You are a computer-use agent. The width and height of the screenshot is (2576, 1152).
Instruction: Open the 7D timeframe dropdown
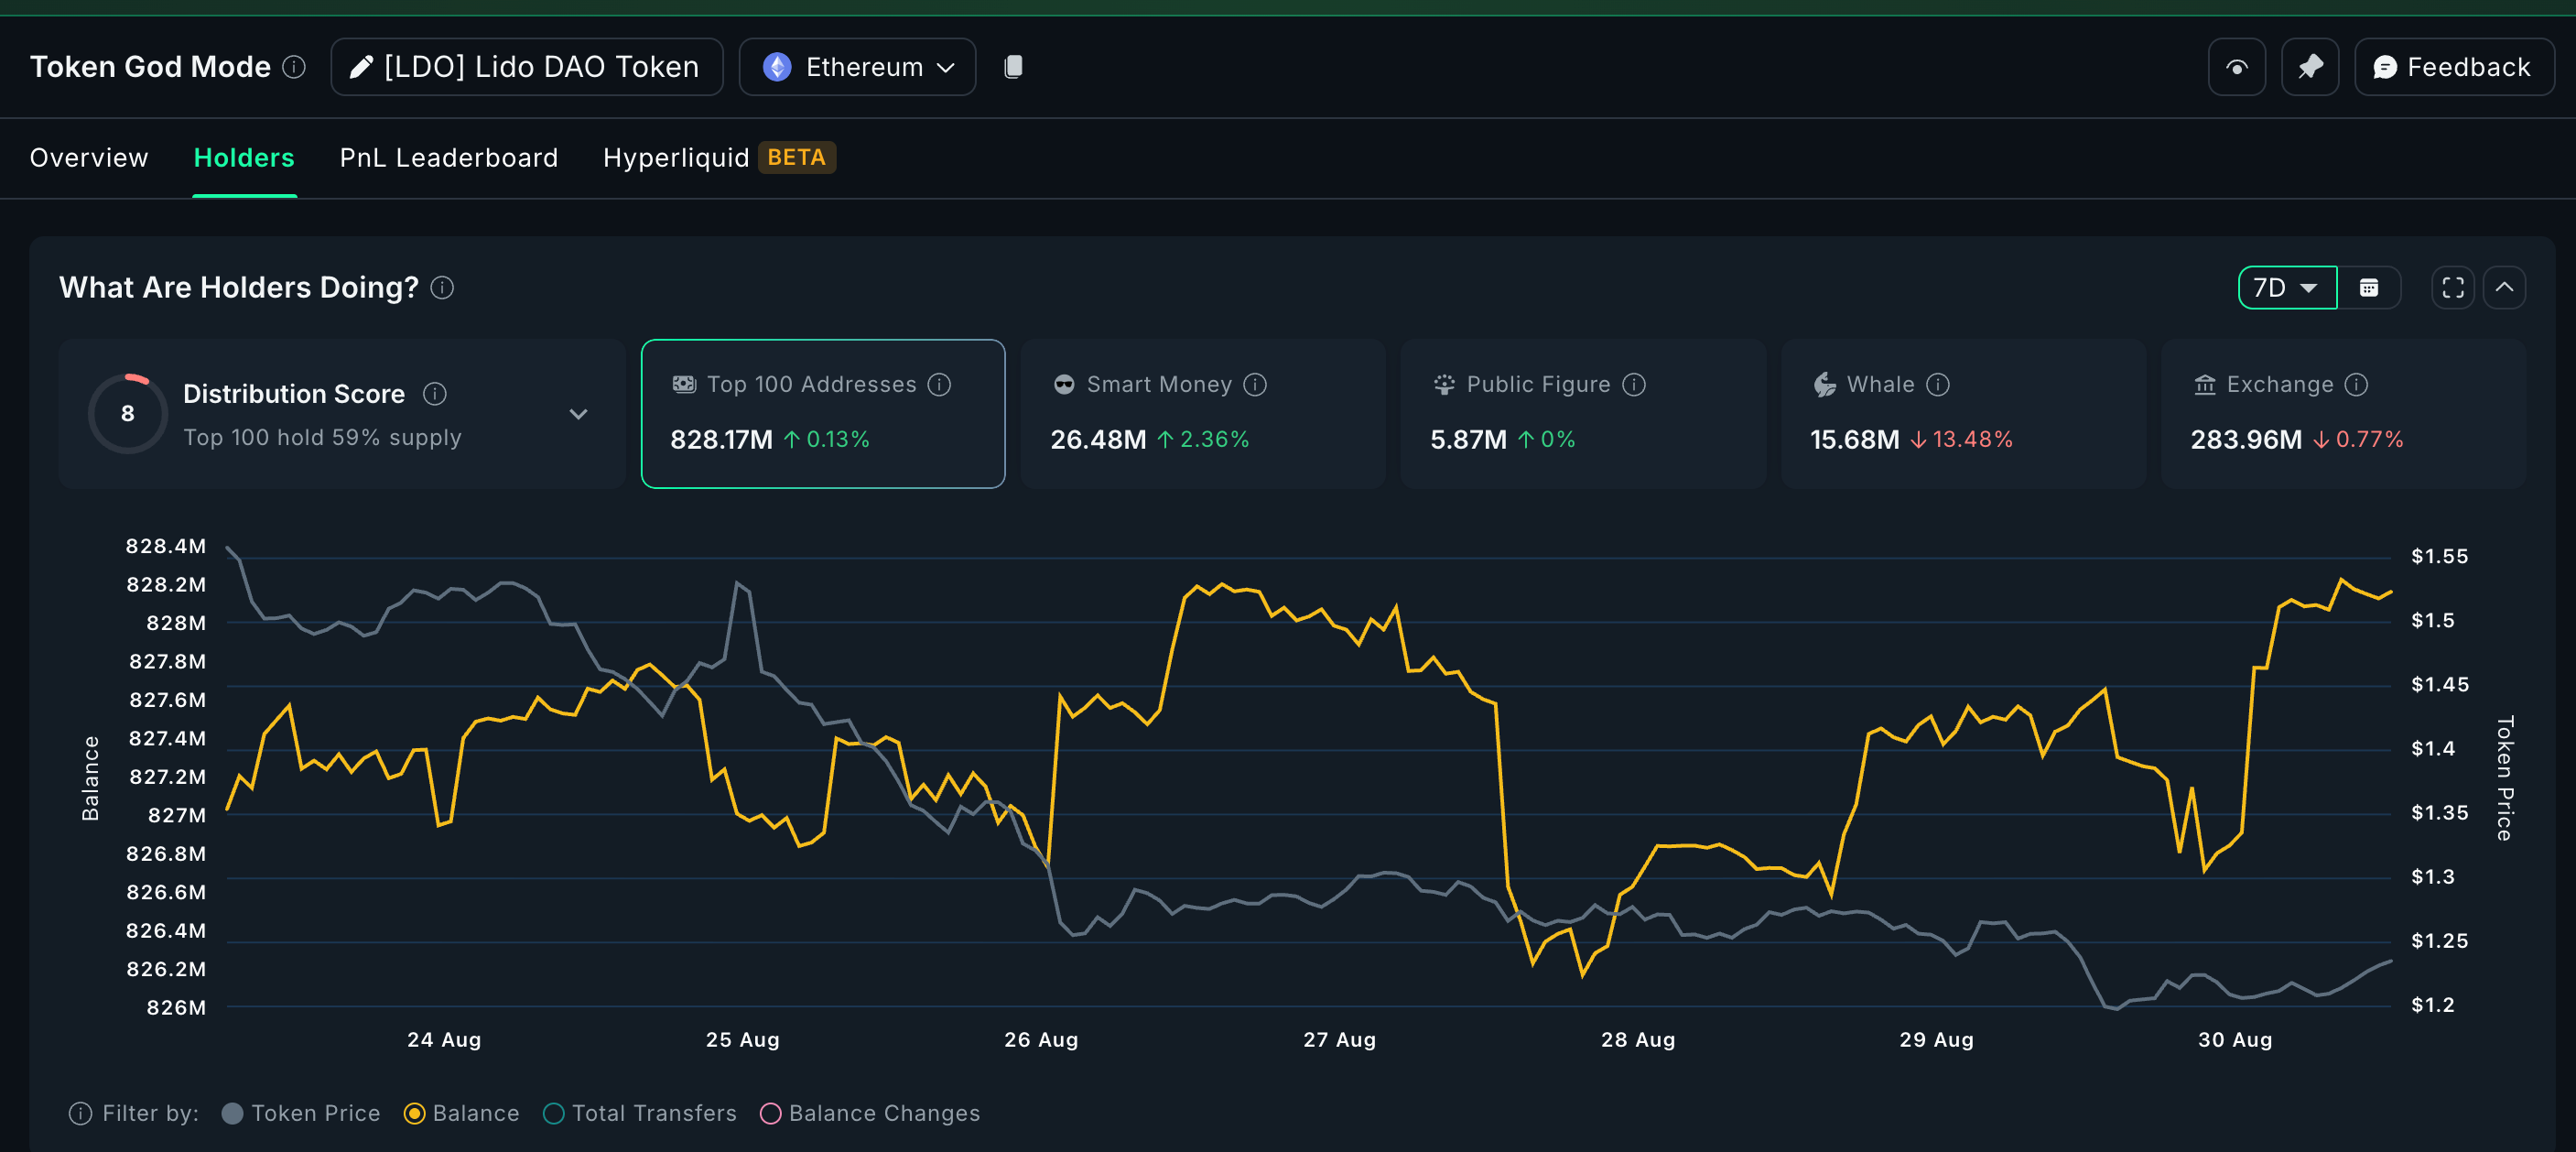(2287, 287)
